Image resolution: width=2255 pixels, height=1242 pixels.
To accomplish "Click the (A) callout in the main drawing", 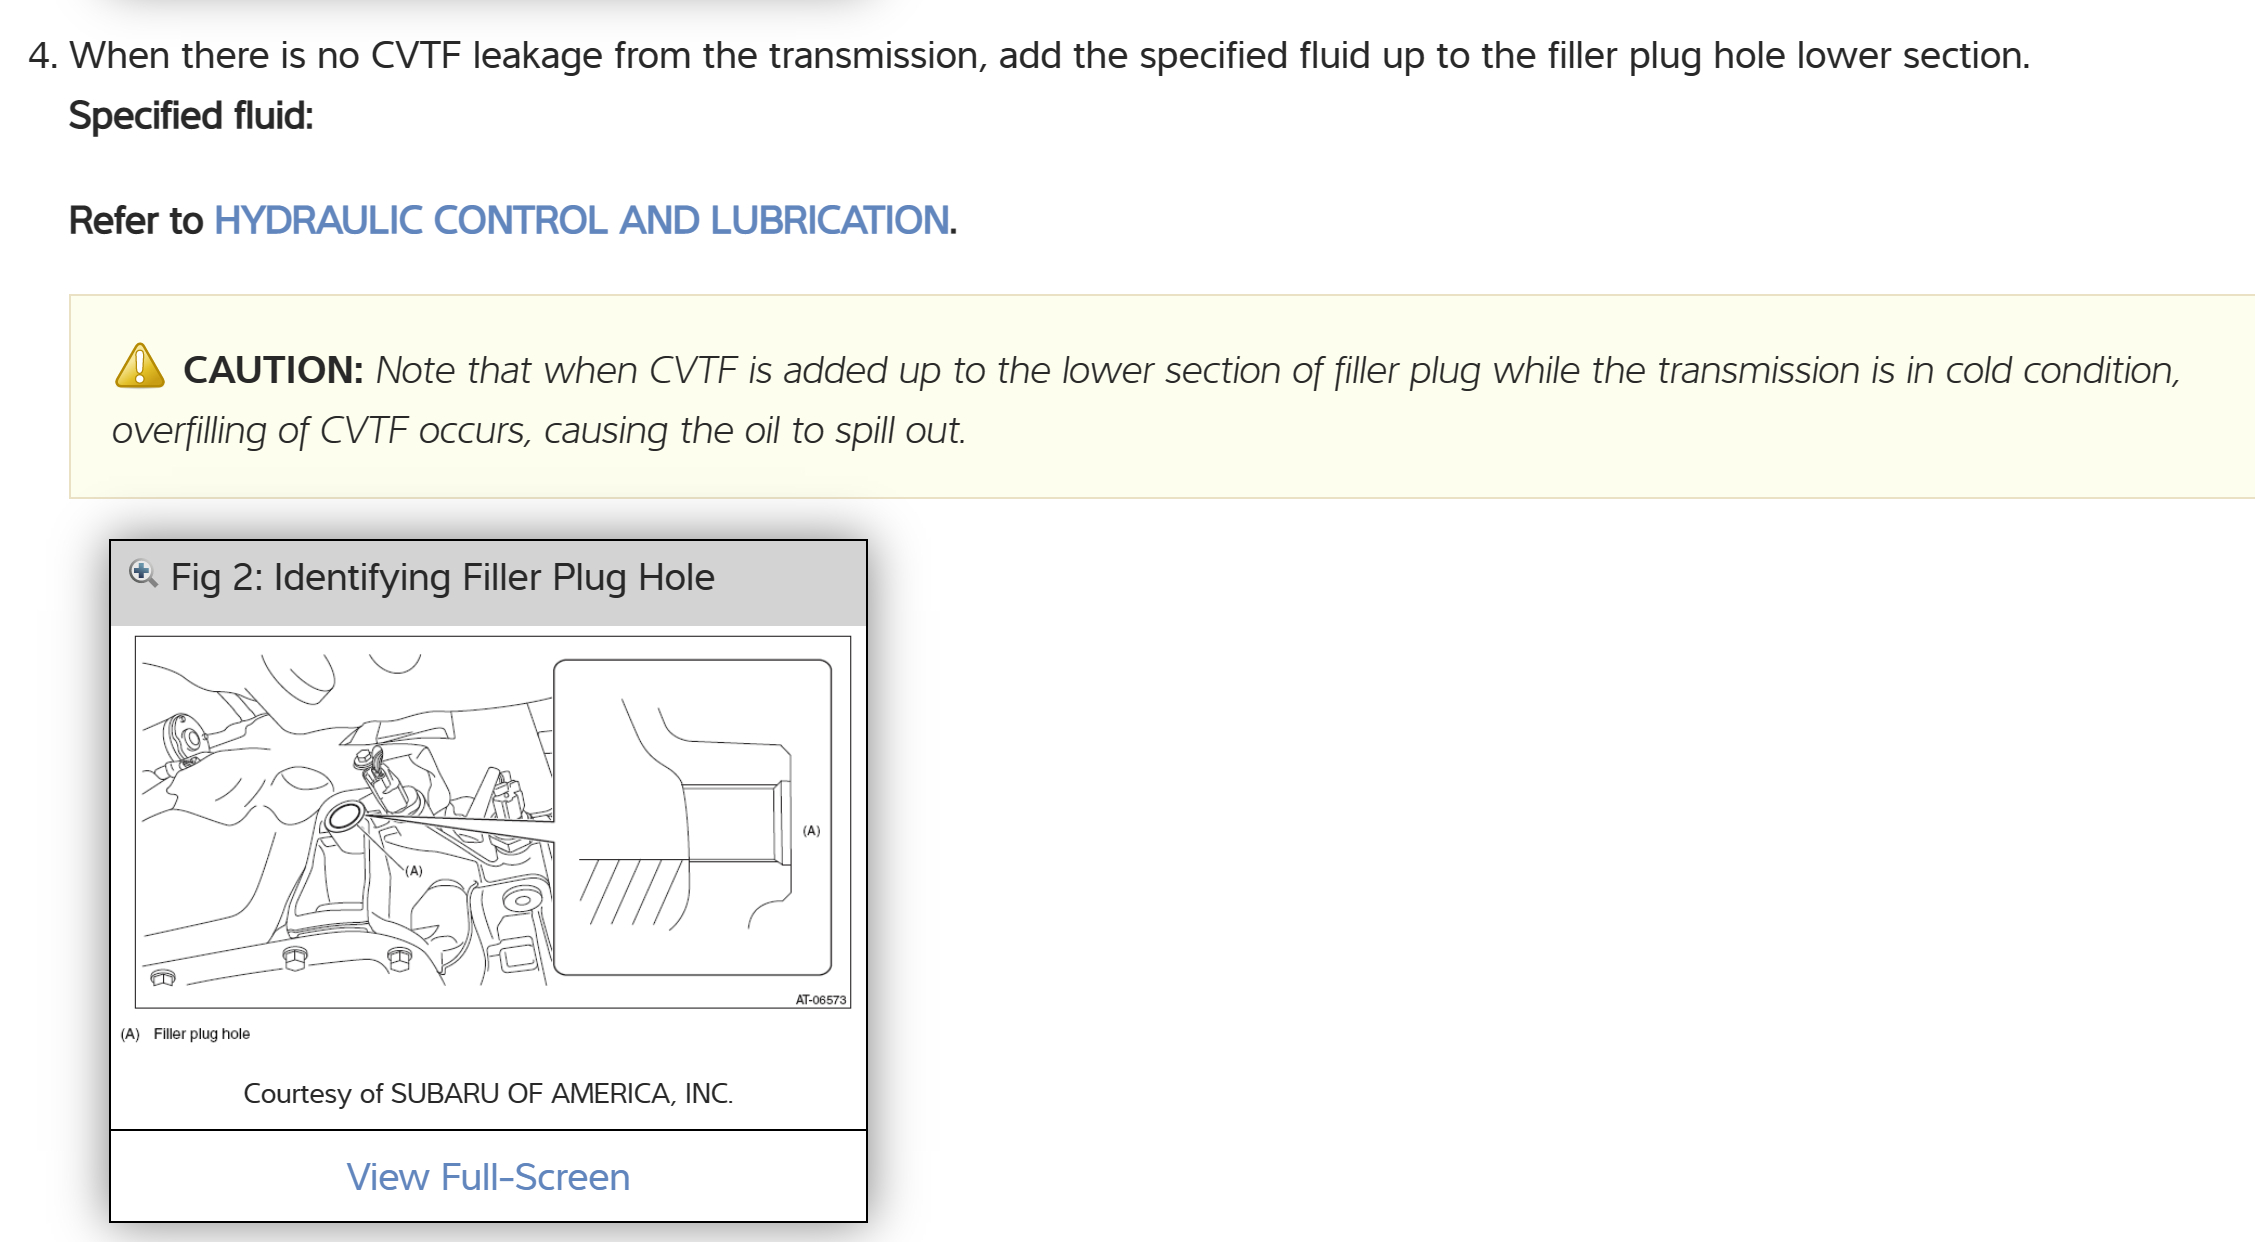I will 414,870.
